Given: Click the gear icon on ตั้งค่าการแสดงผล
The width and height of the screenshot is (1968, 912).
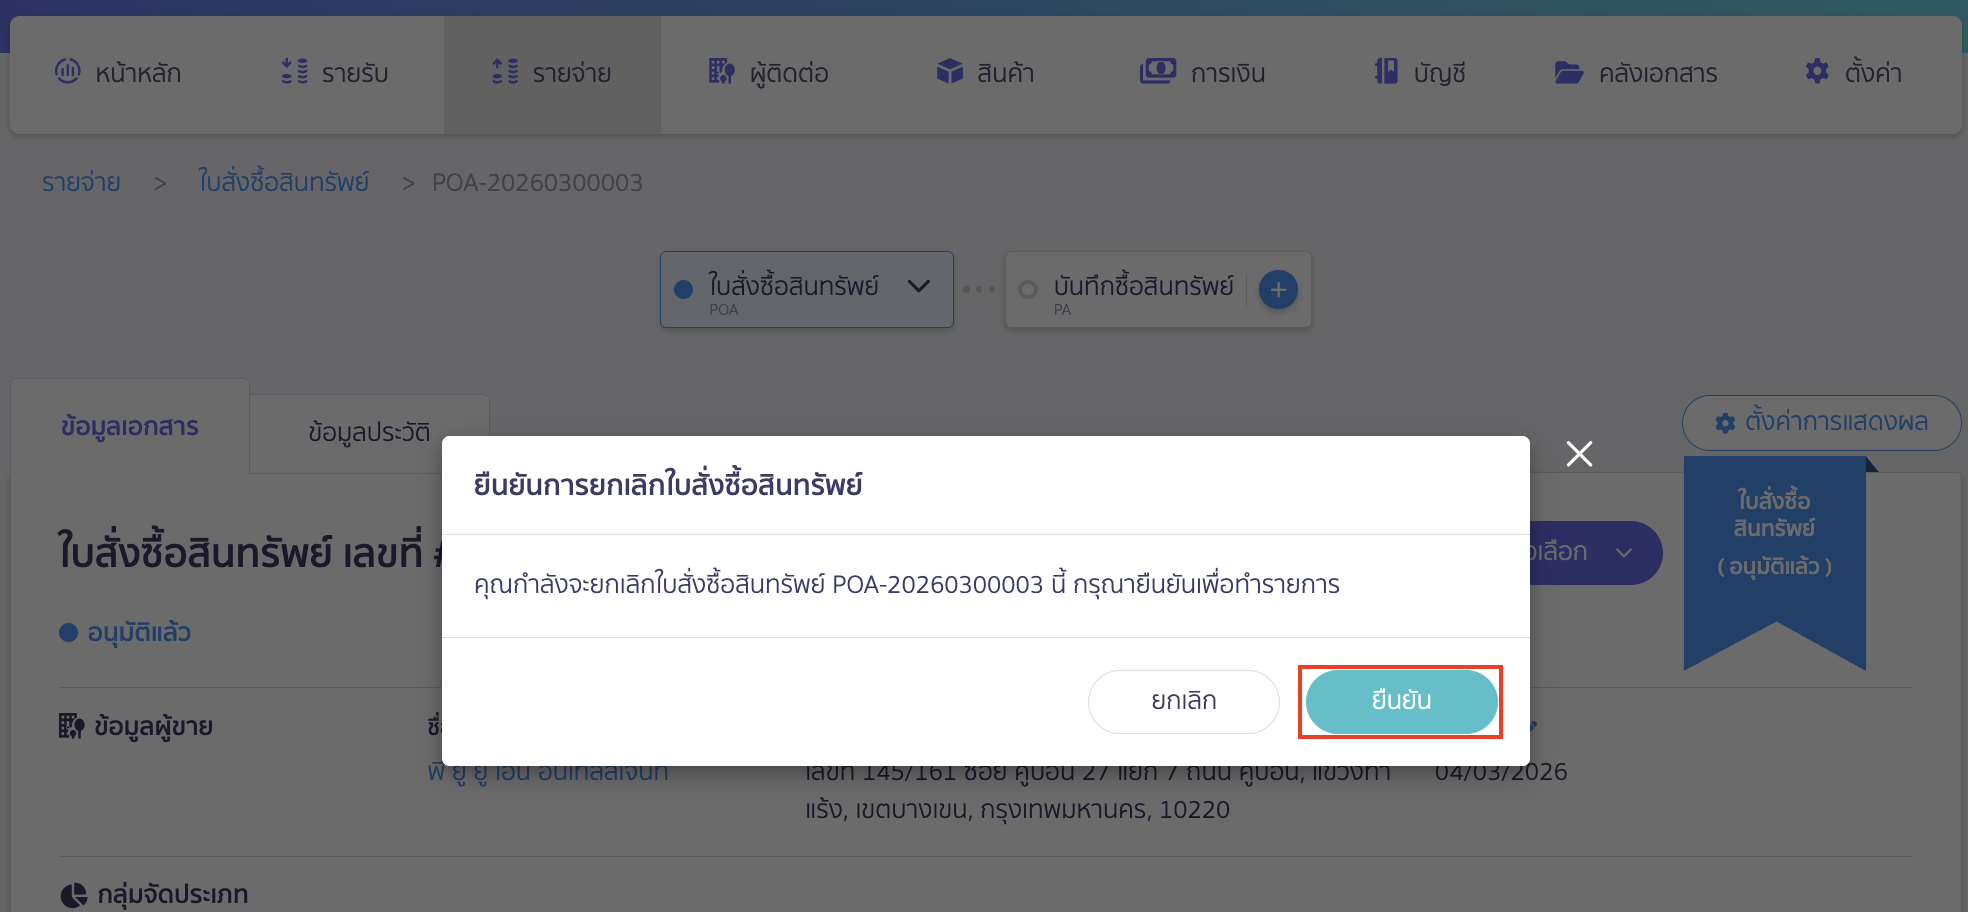Looking at the screenshot, I should click(x=1724, y=422).
